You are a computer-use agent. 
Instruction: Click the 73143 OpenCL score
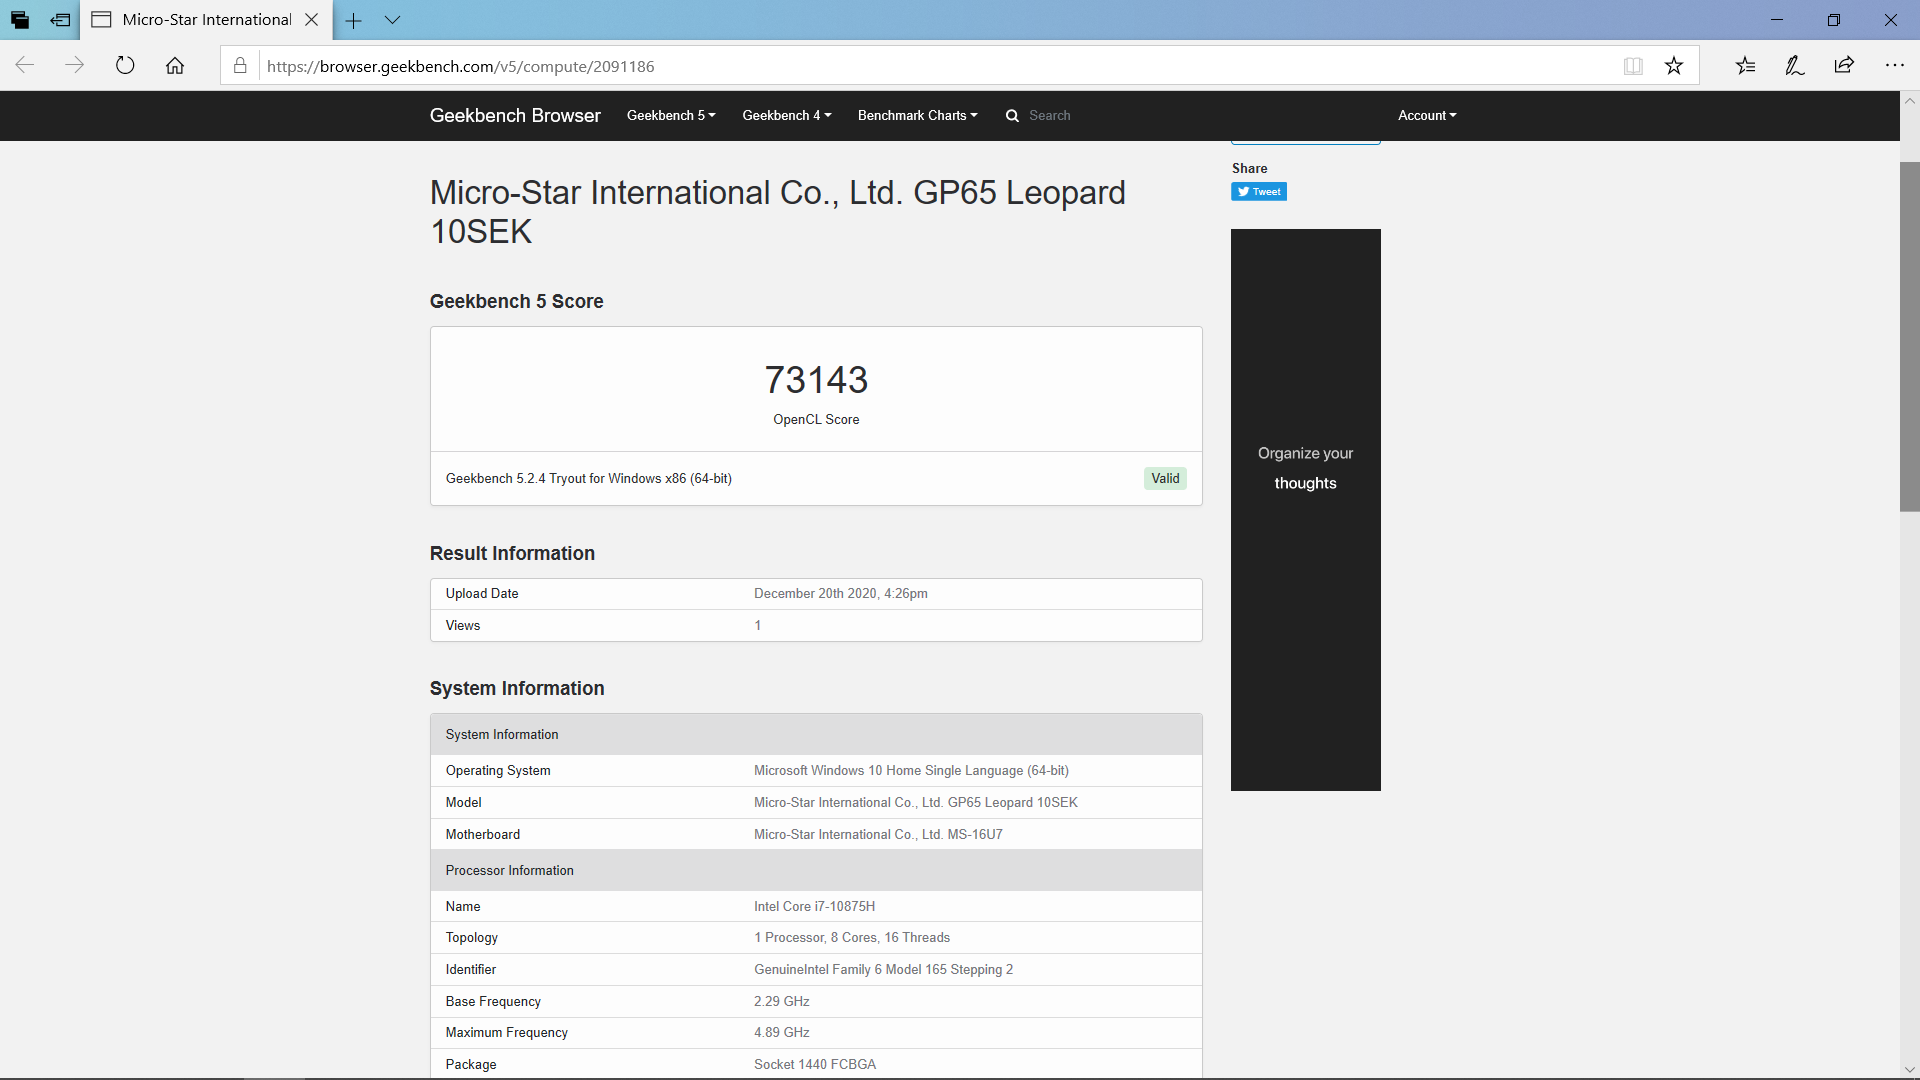[816, 380]
